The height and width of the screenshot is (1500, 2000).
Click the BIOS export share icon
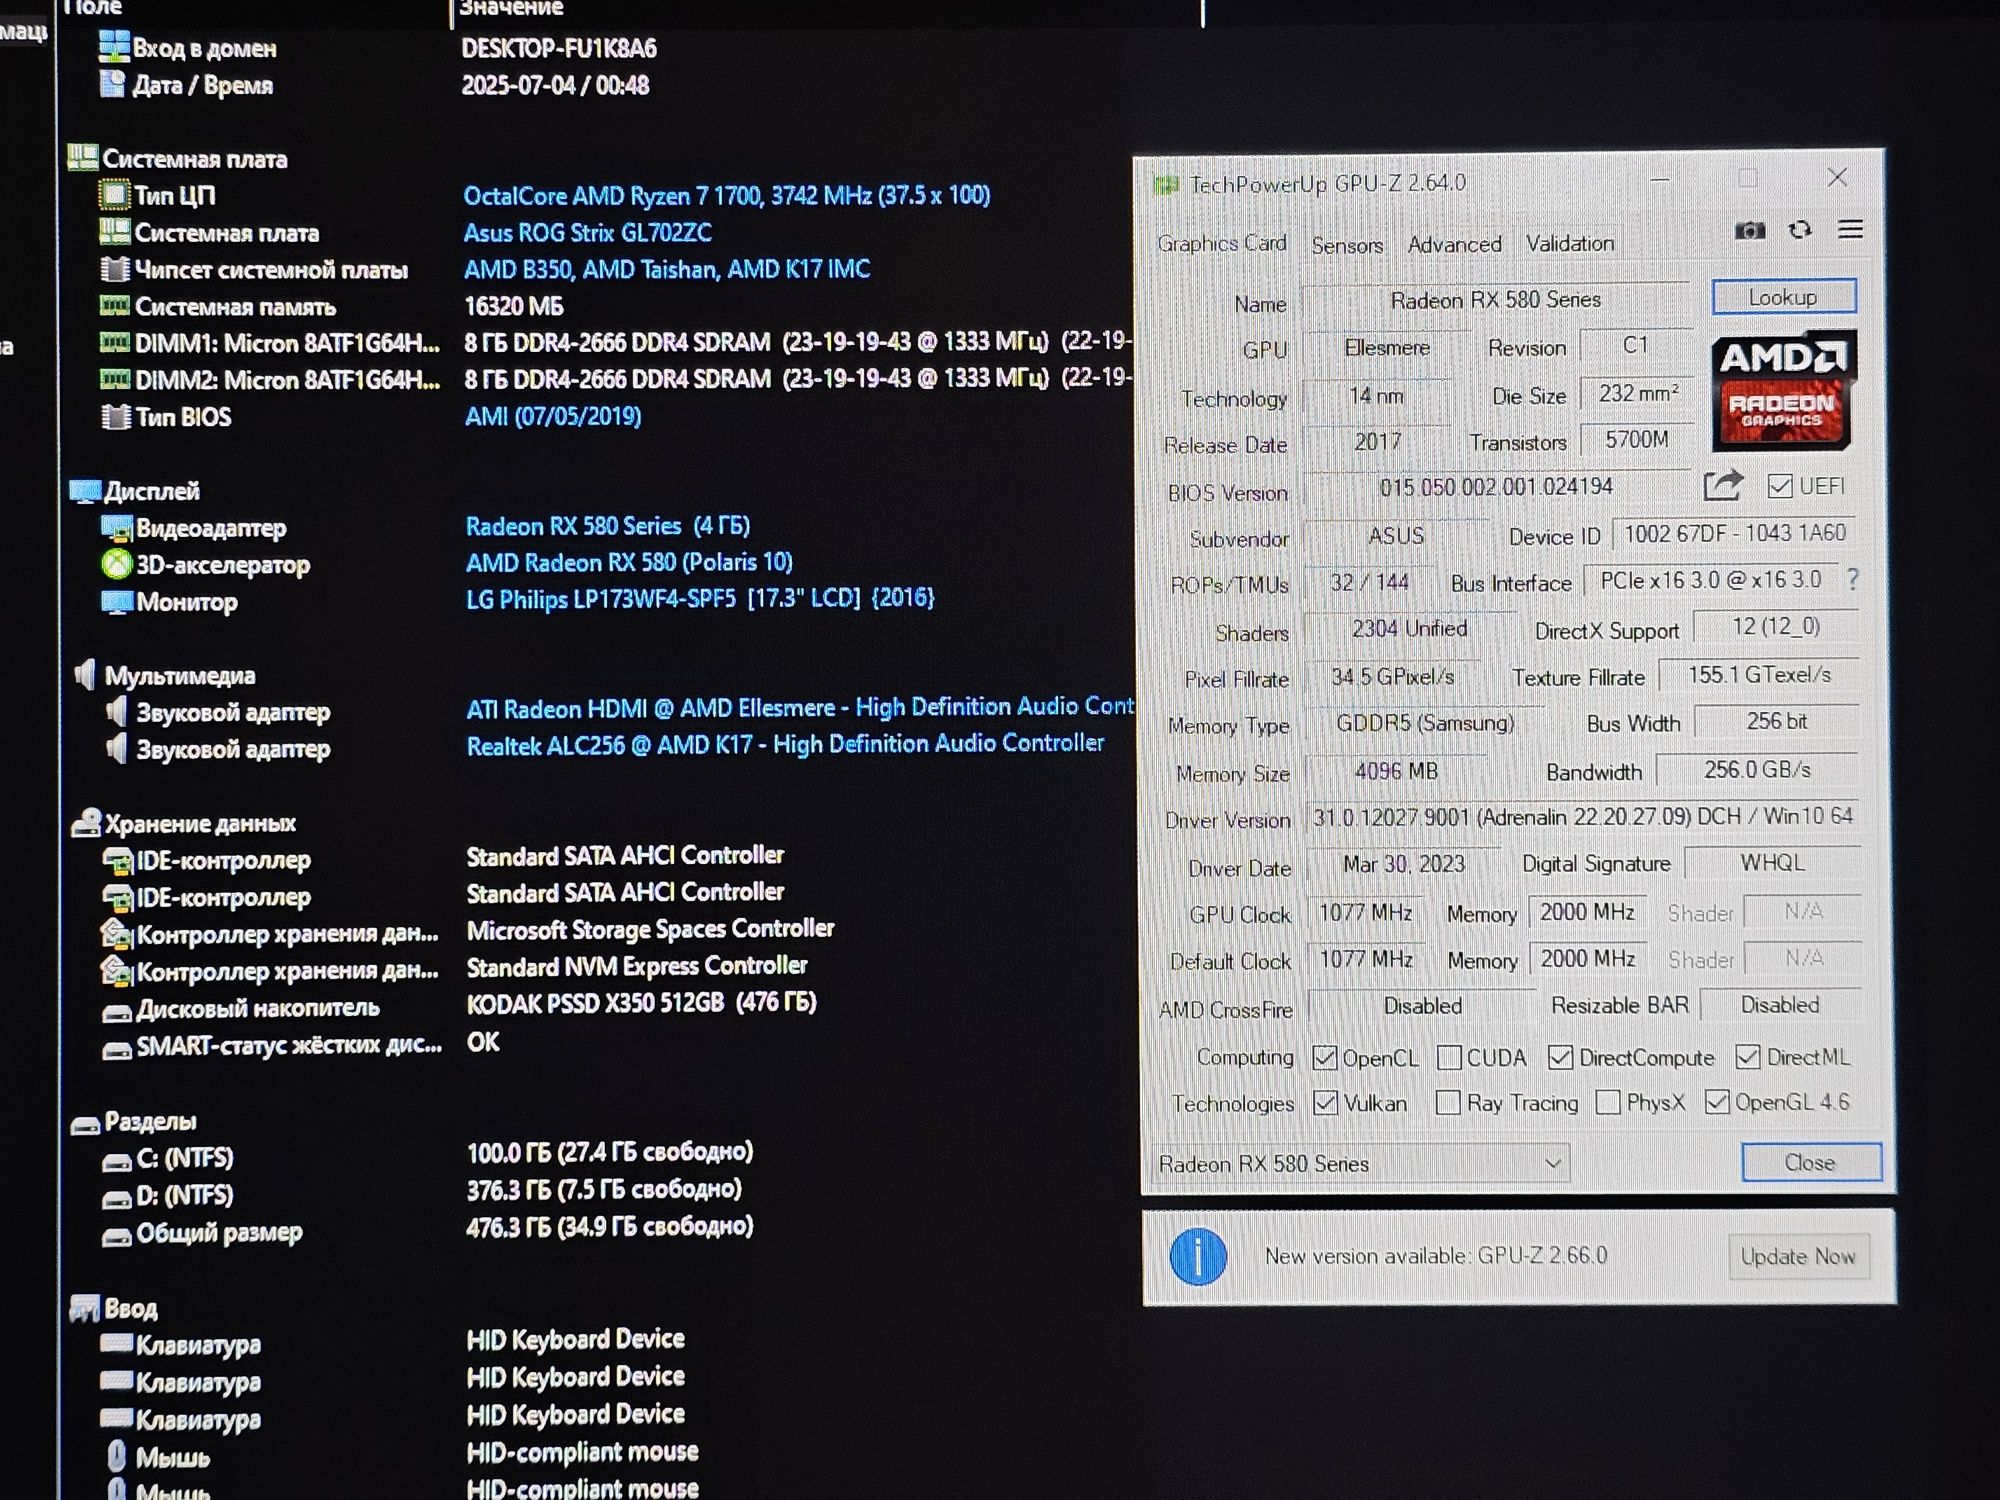[x=1723, y=486]
